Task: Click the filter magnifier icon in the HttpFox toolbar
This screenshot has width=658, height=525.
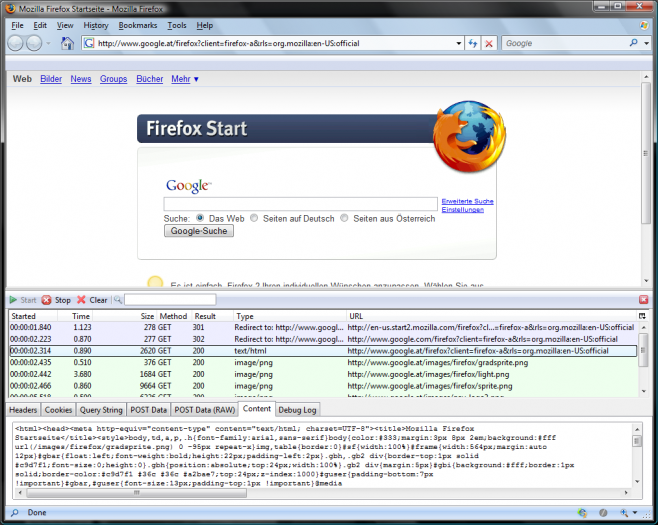Action: pos(118,300)
